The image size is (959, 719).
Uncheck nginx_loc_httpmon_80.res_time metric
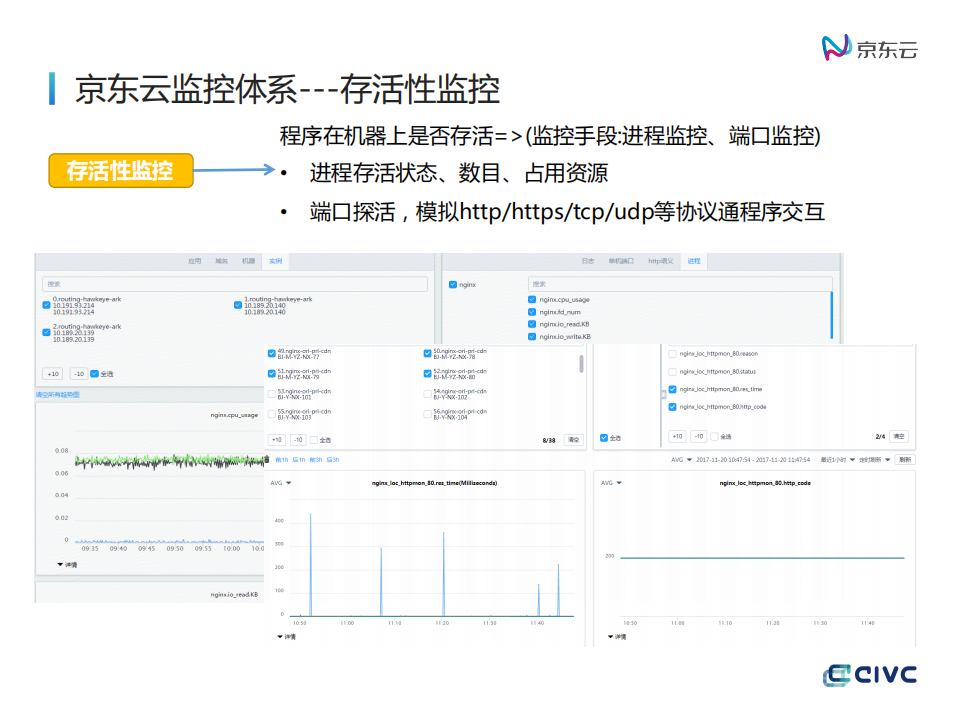tap(672, 388)
